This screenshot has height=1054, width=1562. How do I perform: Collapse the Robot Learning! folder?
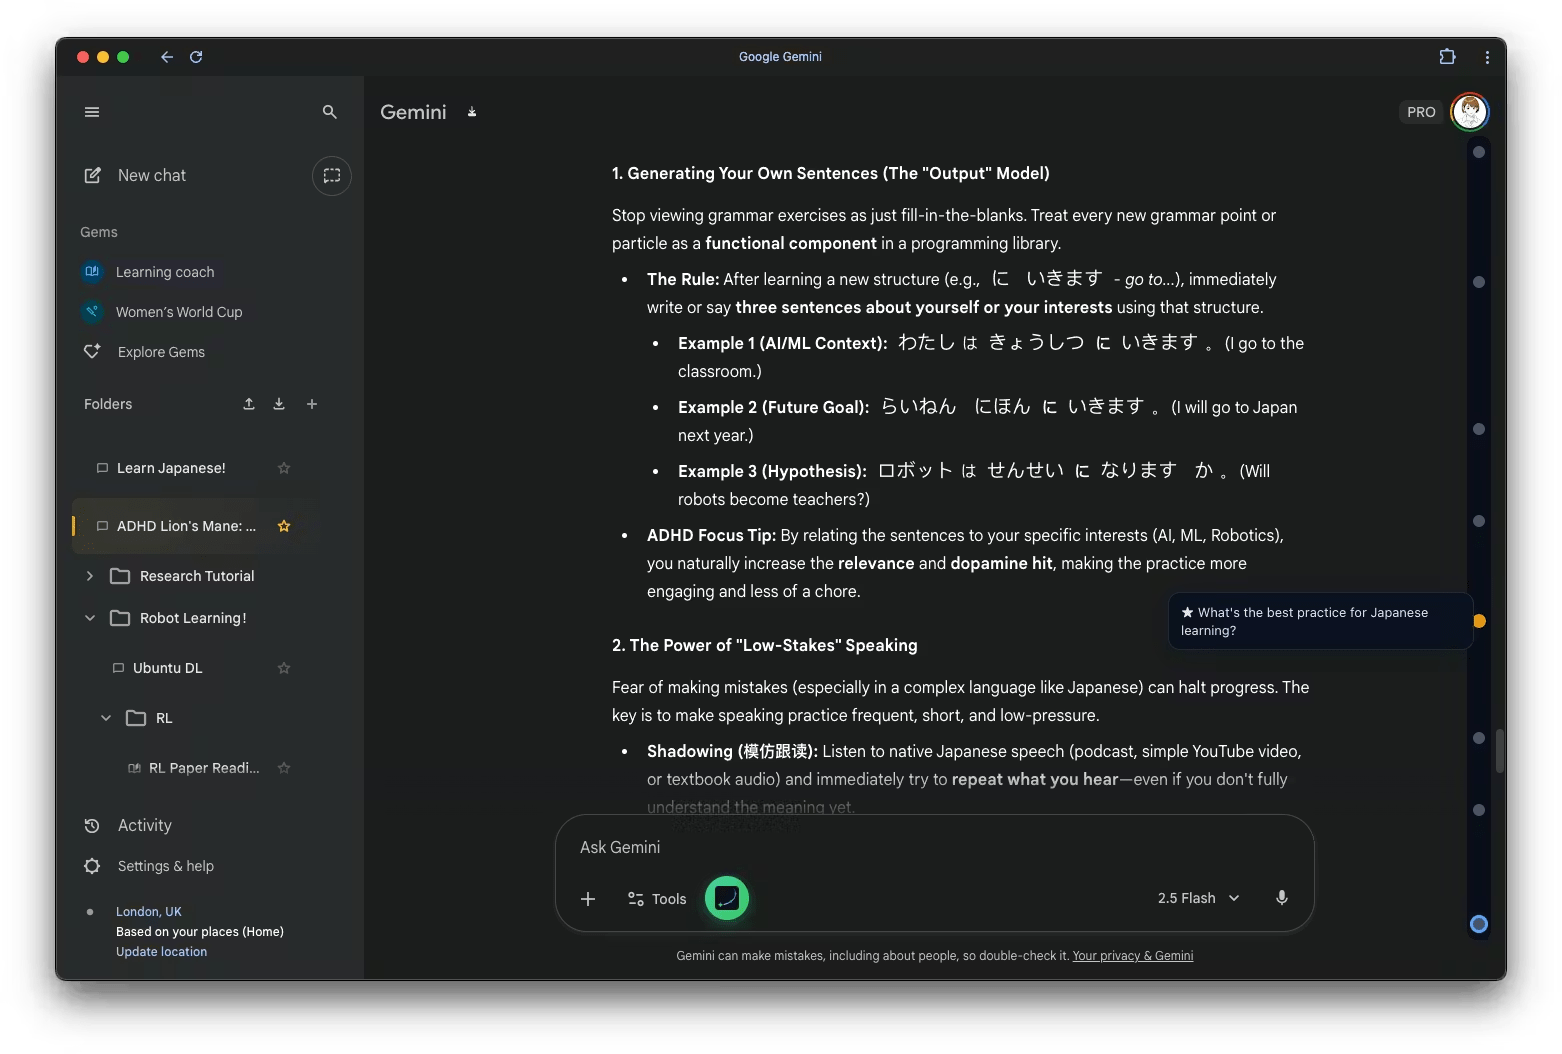click(90, 618)
